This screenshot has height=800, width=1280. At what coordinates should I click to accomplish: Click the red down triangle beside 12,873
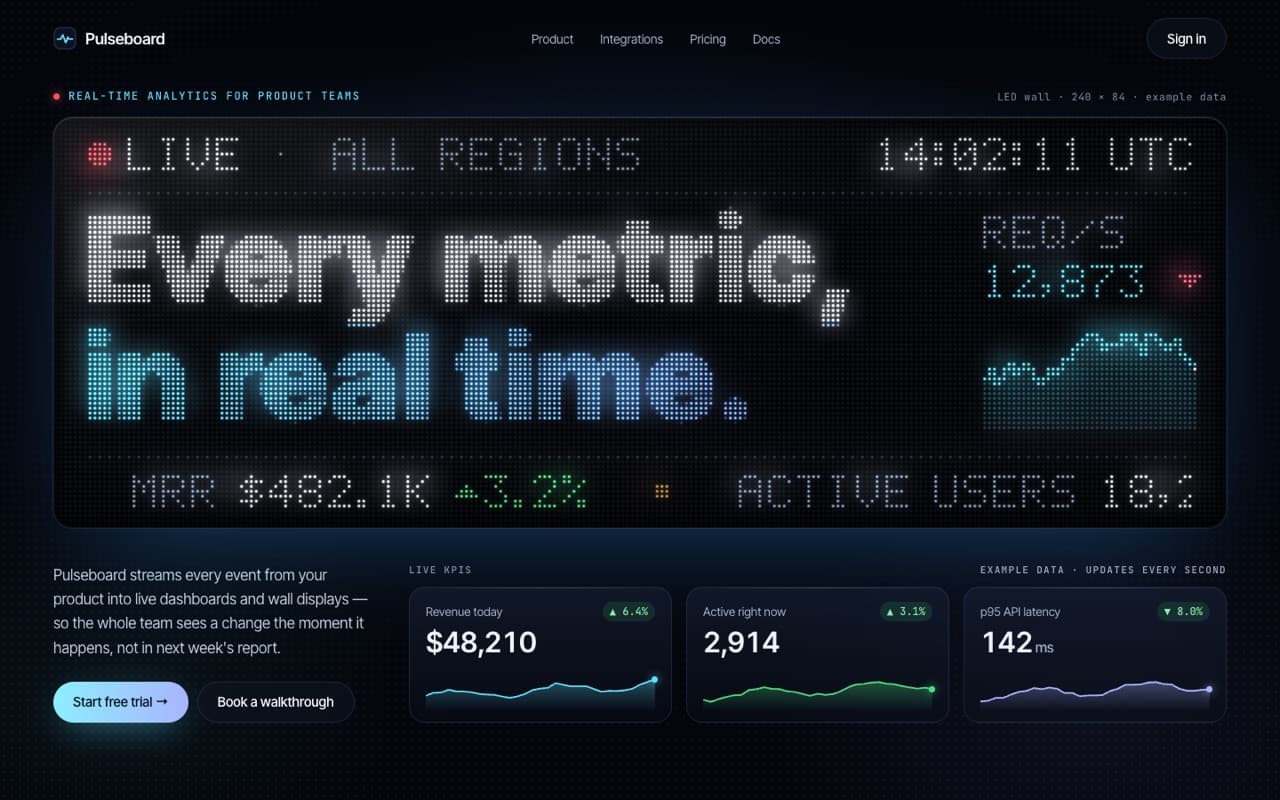1189,280
